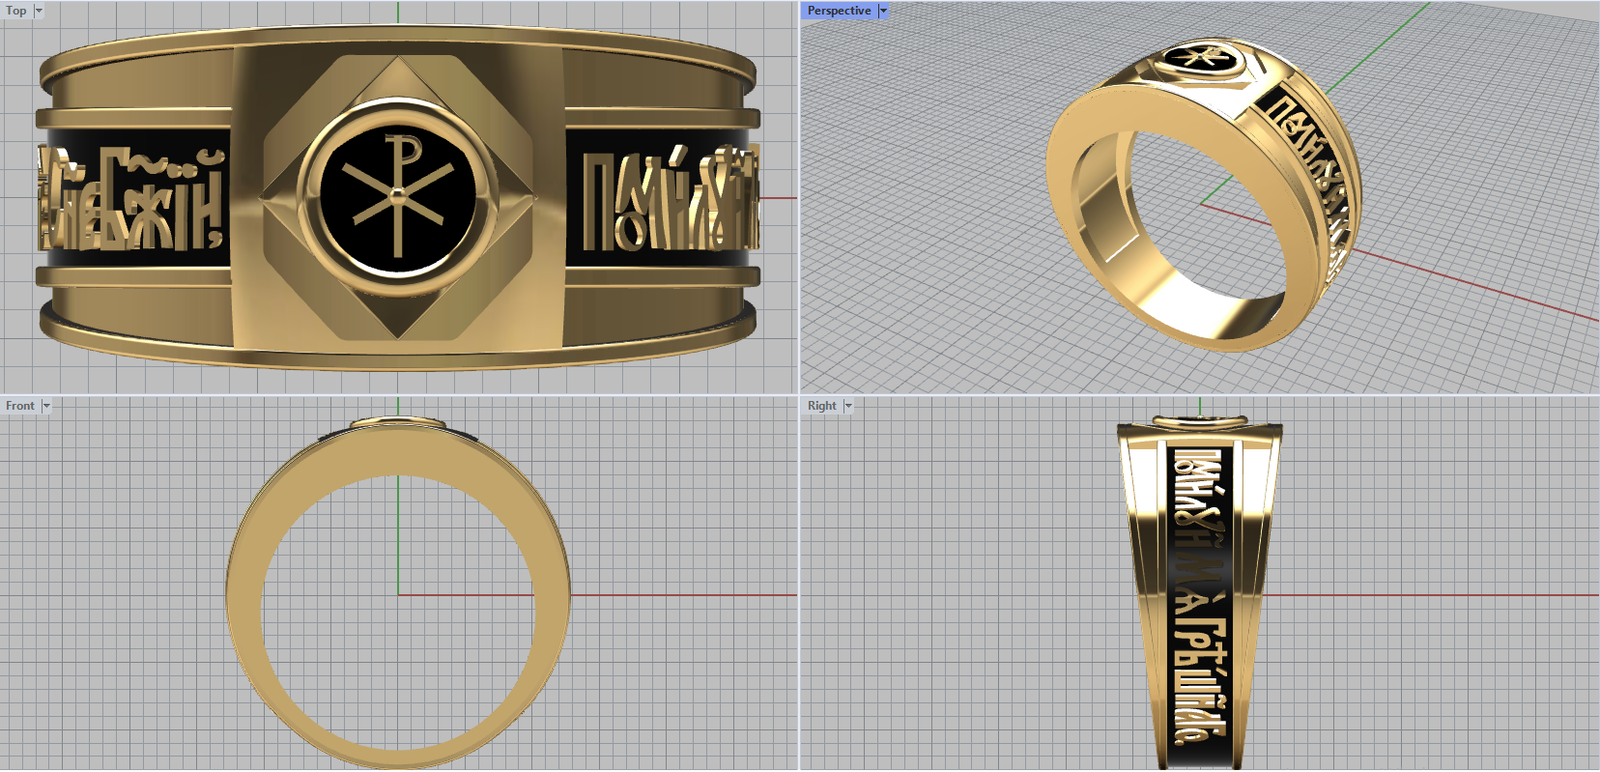Viewport: 1600px width, 772px height.
Task: Click the axis origin in Front view
Action: (x=398, y=595)
